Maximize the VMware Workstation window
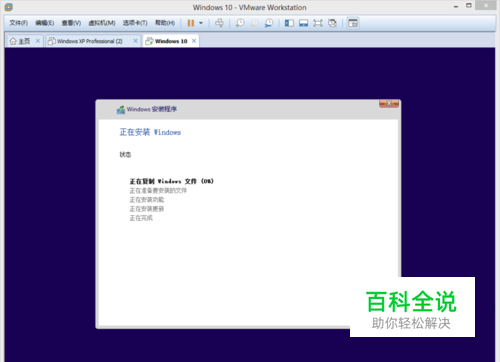Screen dimensions: 500x362 coord(469,6)
